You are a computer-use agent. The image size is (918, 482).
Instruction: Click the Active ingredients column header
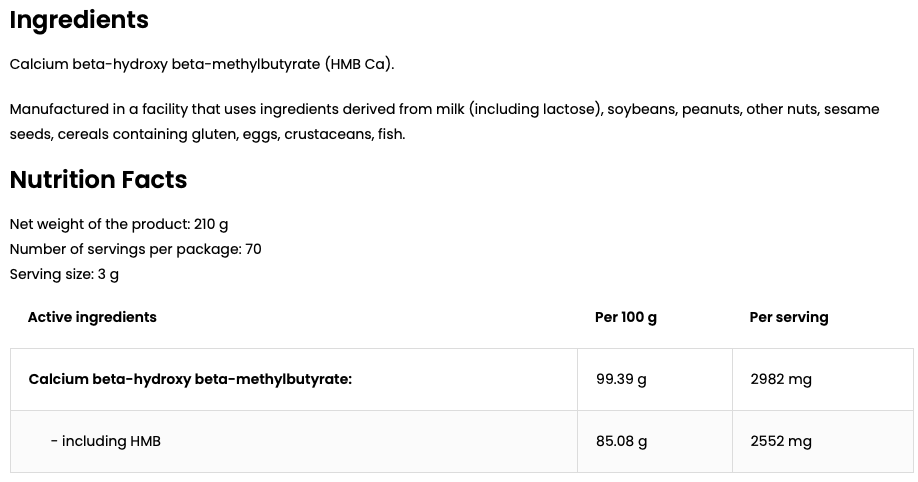coord(92,317)
